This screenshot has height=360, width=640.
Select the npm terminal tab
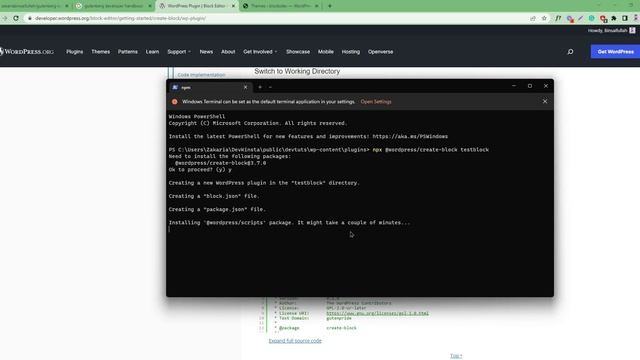click(x=210, y=87)
